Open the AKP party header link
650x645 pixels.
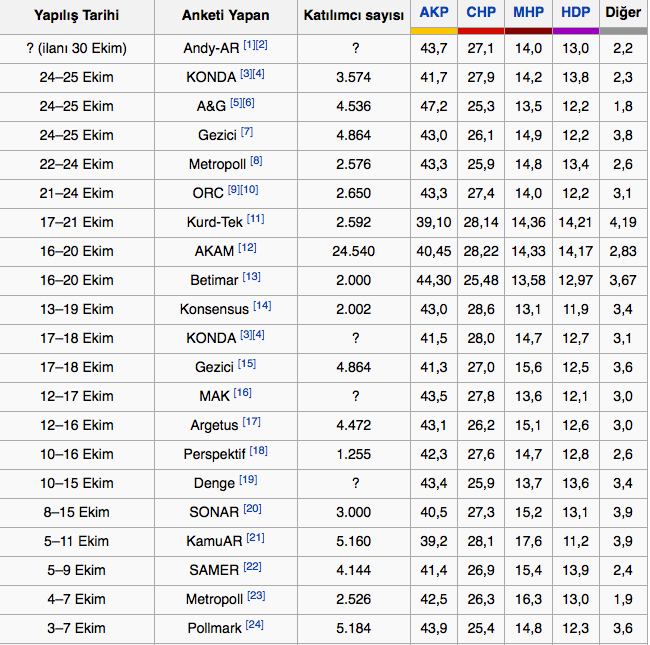click(434, 13)
